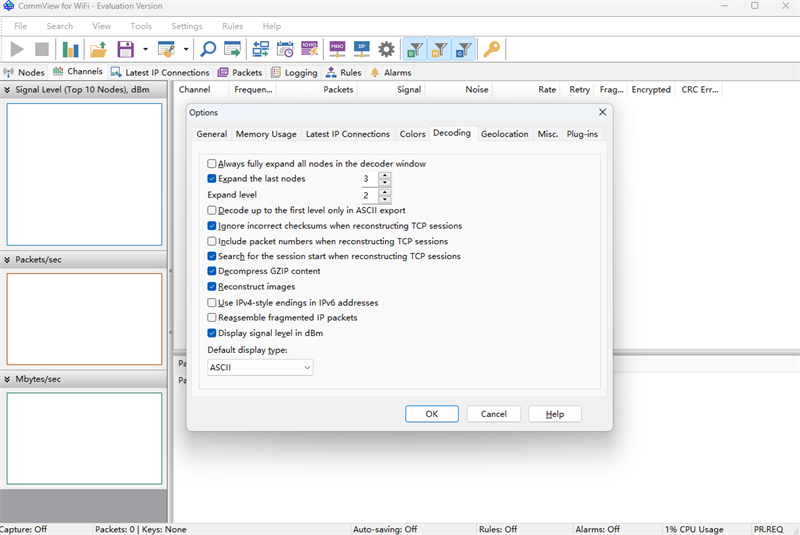The height and width of the screenshot is (535, 800).
Task: Increase the Expand the last nodes value
Action: (x=385, y=175)
